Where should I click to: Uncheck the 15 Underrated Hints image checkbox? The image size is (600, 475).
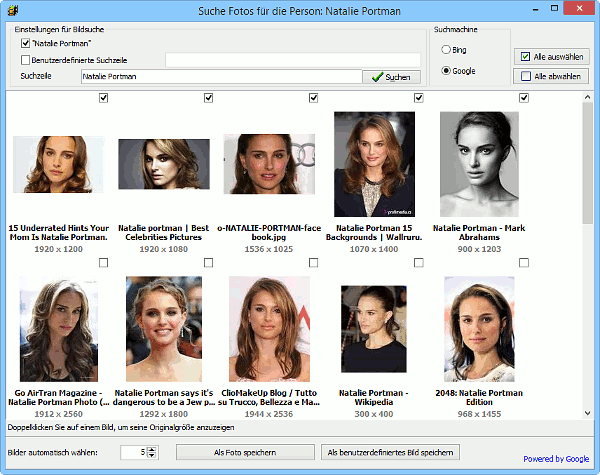(x=103, y=98)
